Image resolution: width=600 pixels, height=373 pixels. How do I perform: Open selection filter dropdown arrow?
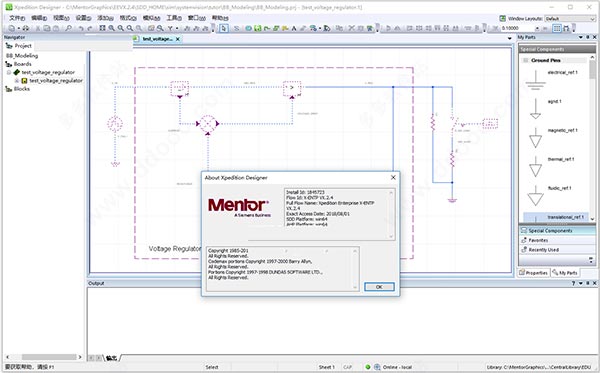pyautogui.click(x=177, y=28)
